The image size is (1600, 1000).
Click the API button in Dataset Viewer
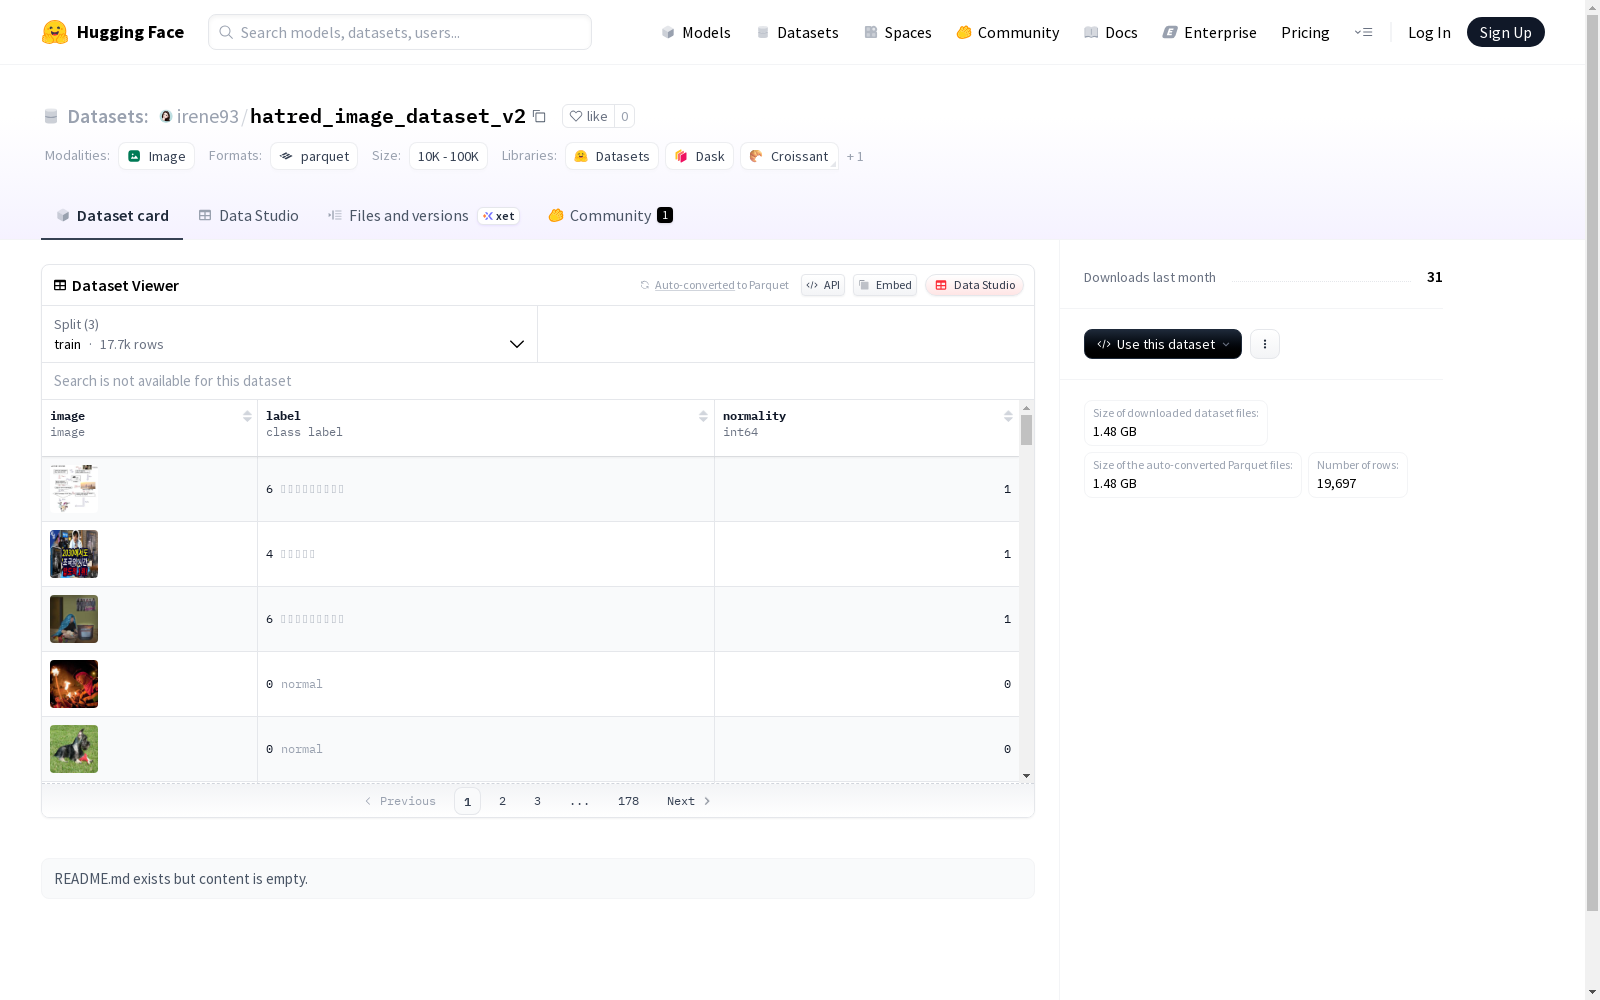(823, 285)
